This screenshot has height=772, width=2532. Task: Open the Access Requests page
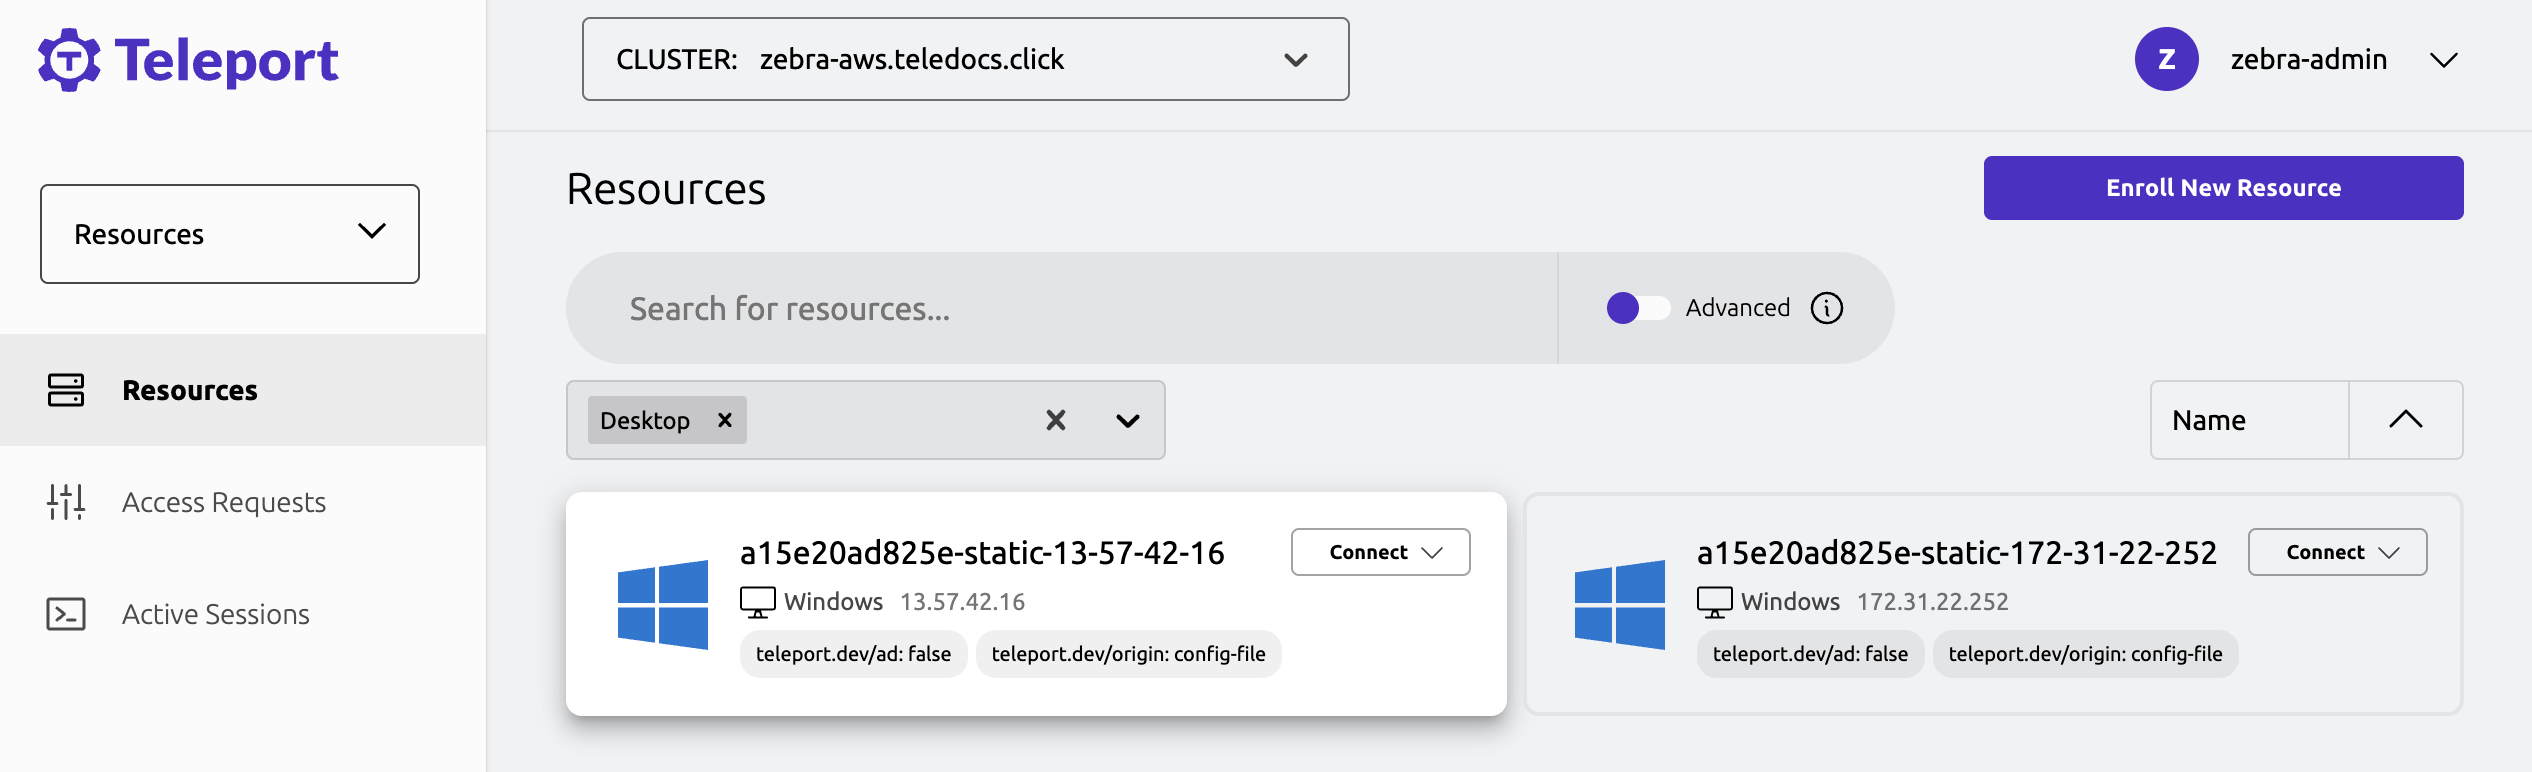224,503
